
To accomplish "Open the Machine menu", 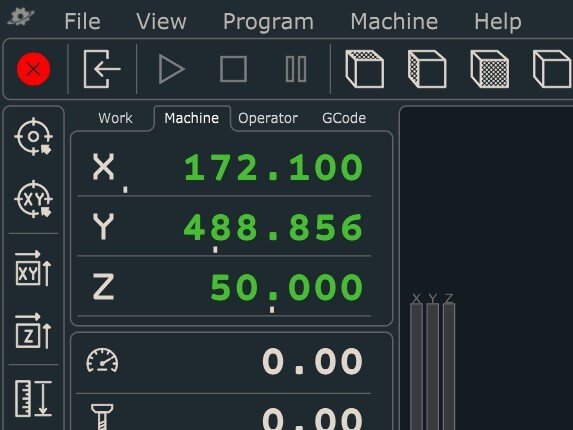I will click(394, 21).
